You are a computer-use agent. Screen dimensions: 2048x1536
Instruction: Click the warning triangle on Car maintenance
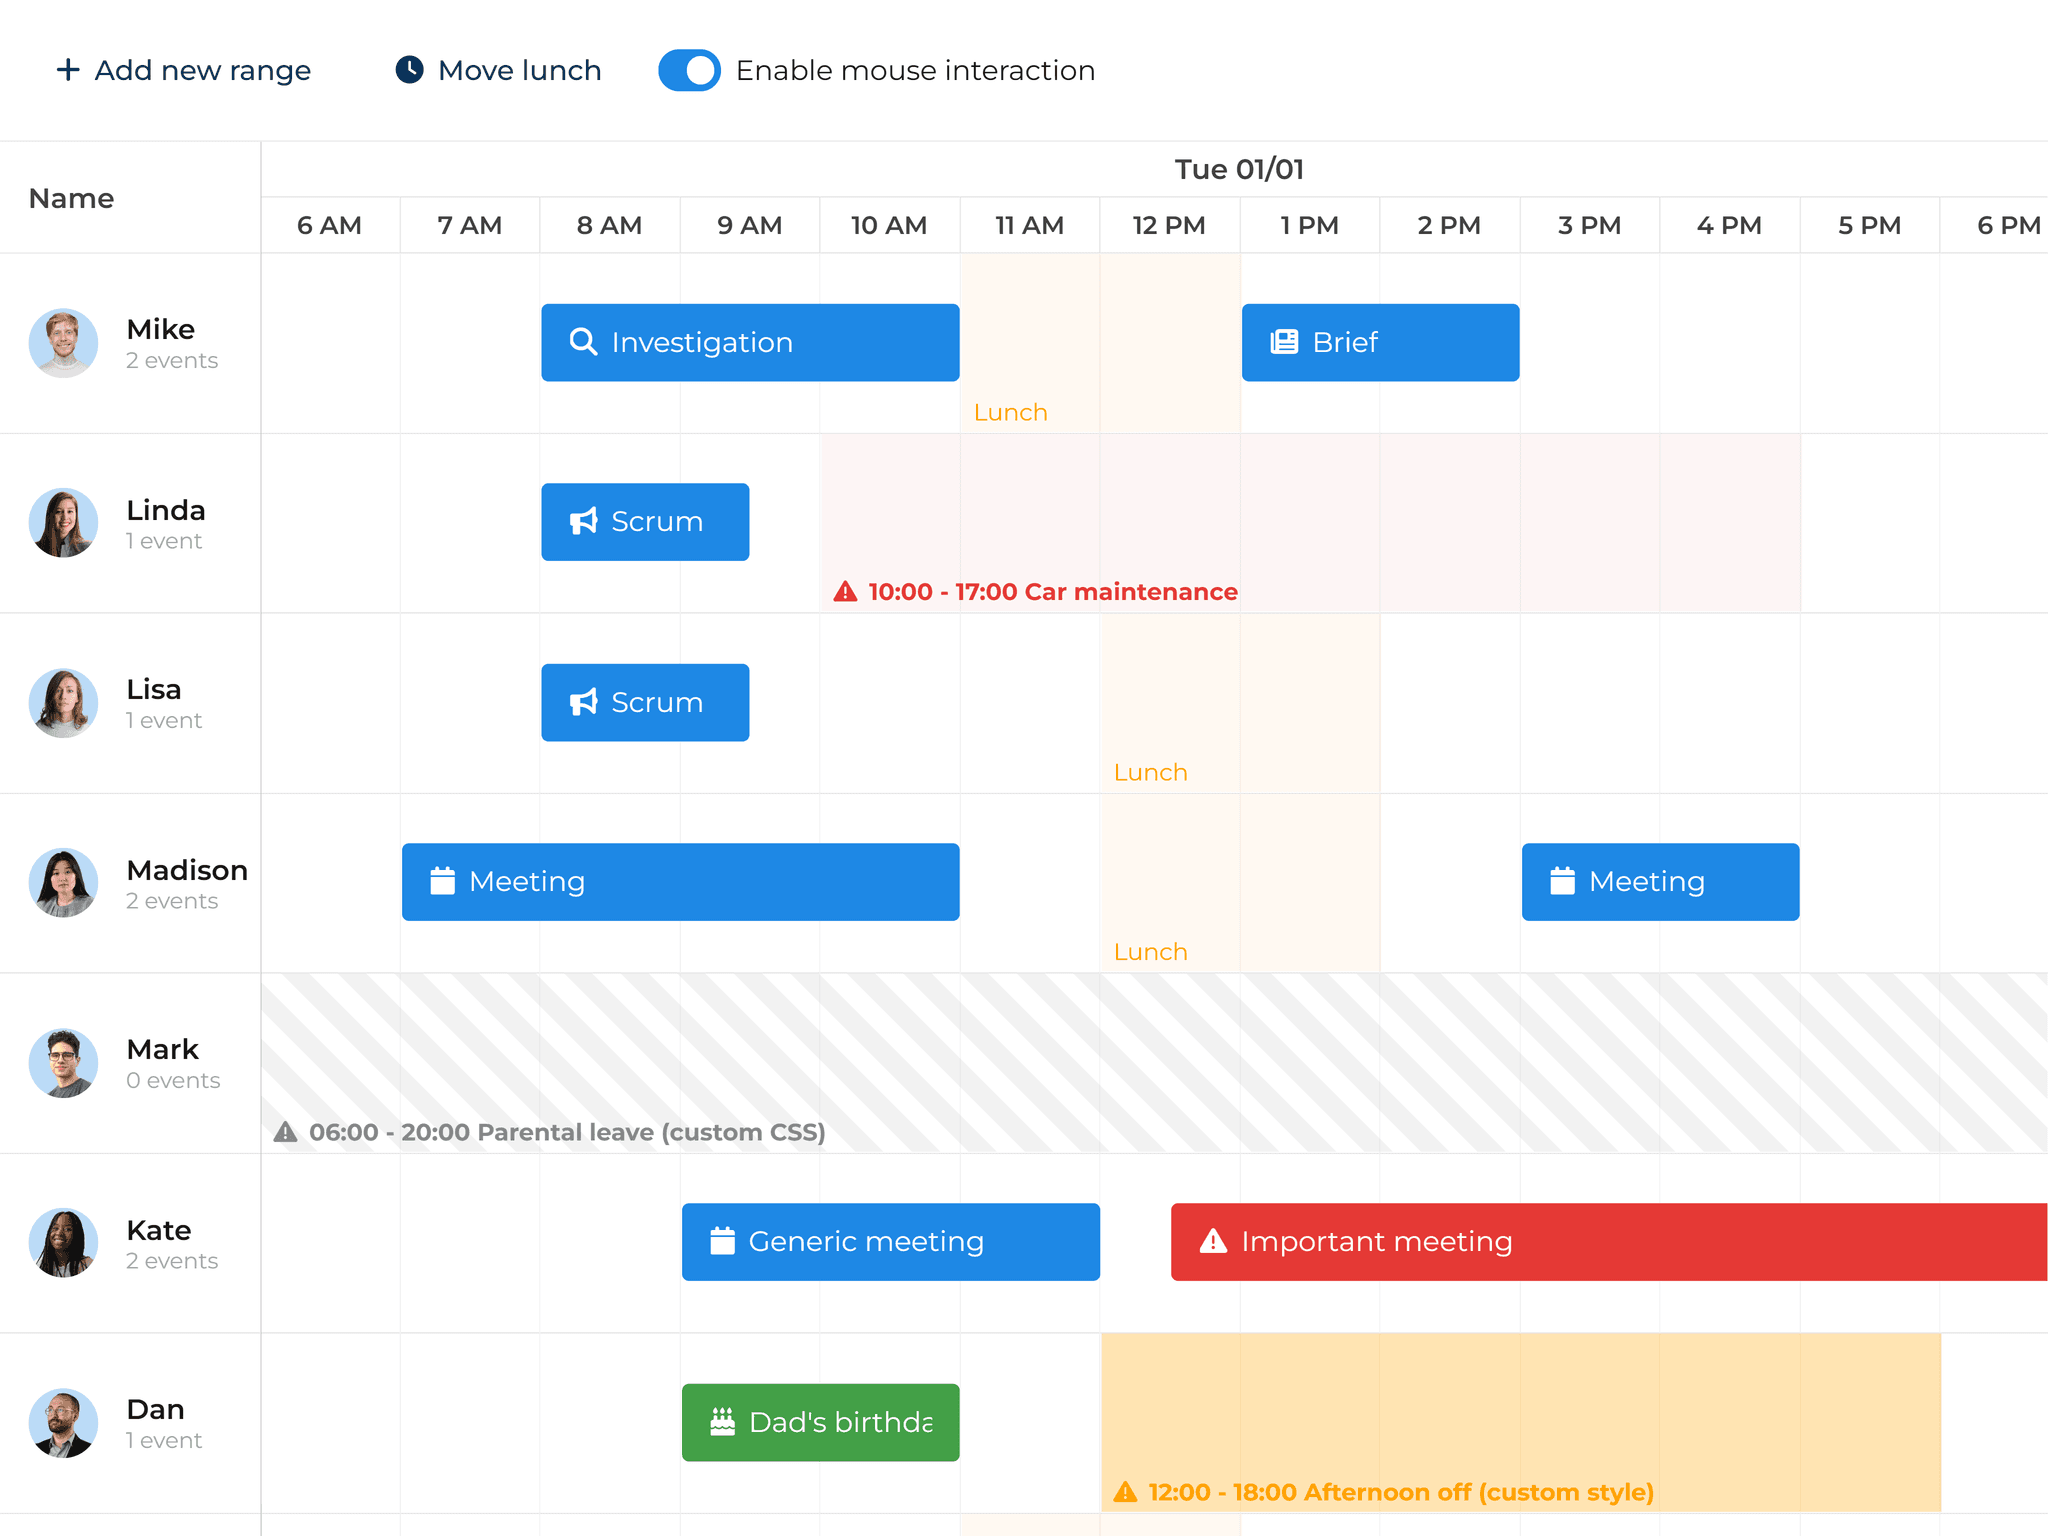point(845,591)
